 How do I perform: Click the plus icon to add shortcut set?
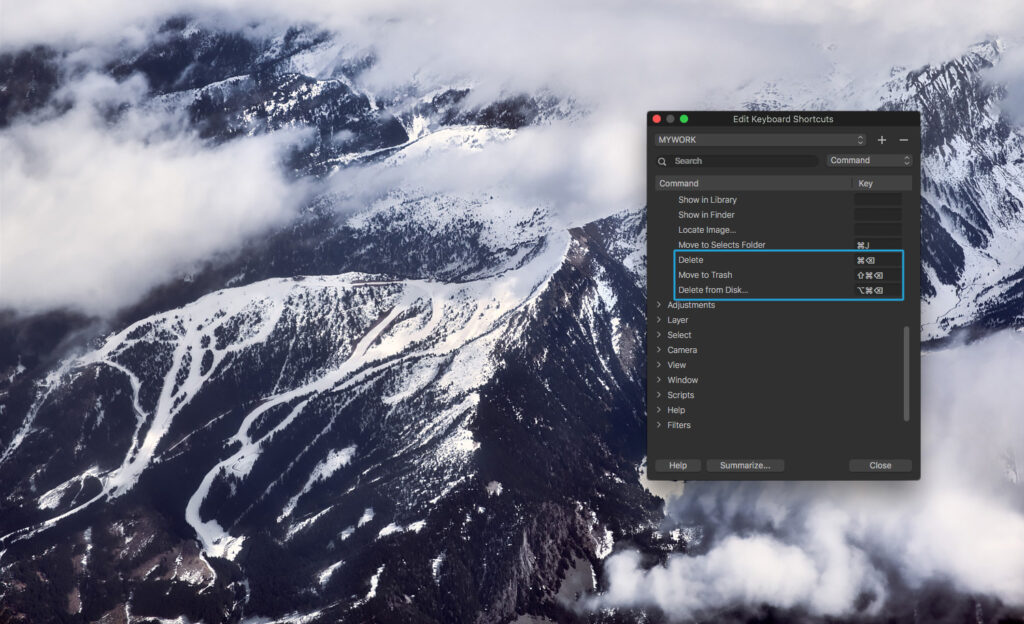pyautogui.click(x=881, y=139)
